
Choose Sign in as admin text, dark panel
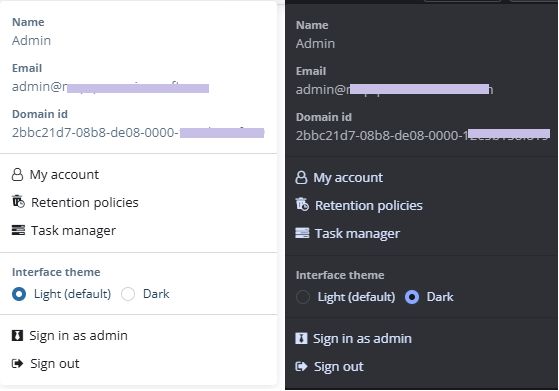pos(362,339)
